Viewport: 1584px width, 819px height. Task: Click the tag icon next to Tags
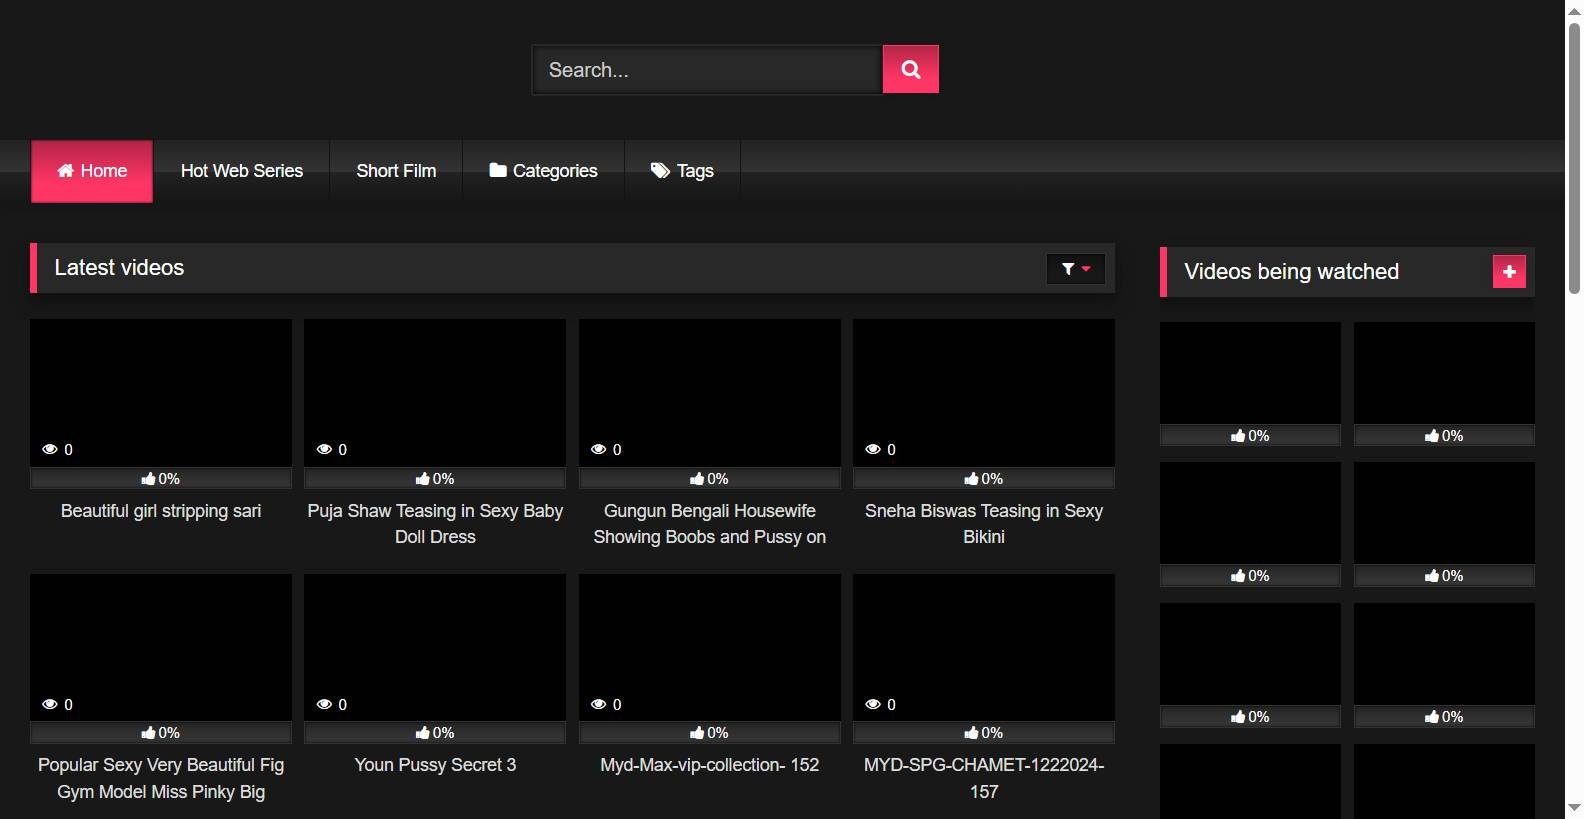660,171
